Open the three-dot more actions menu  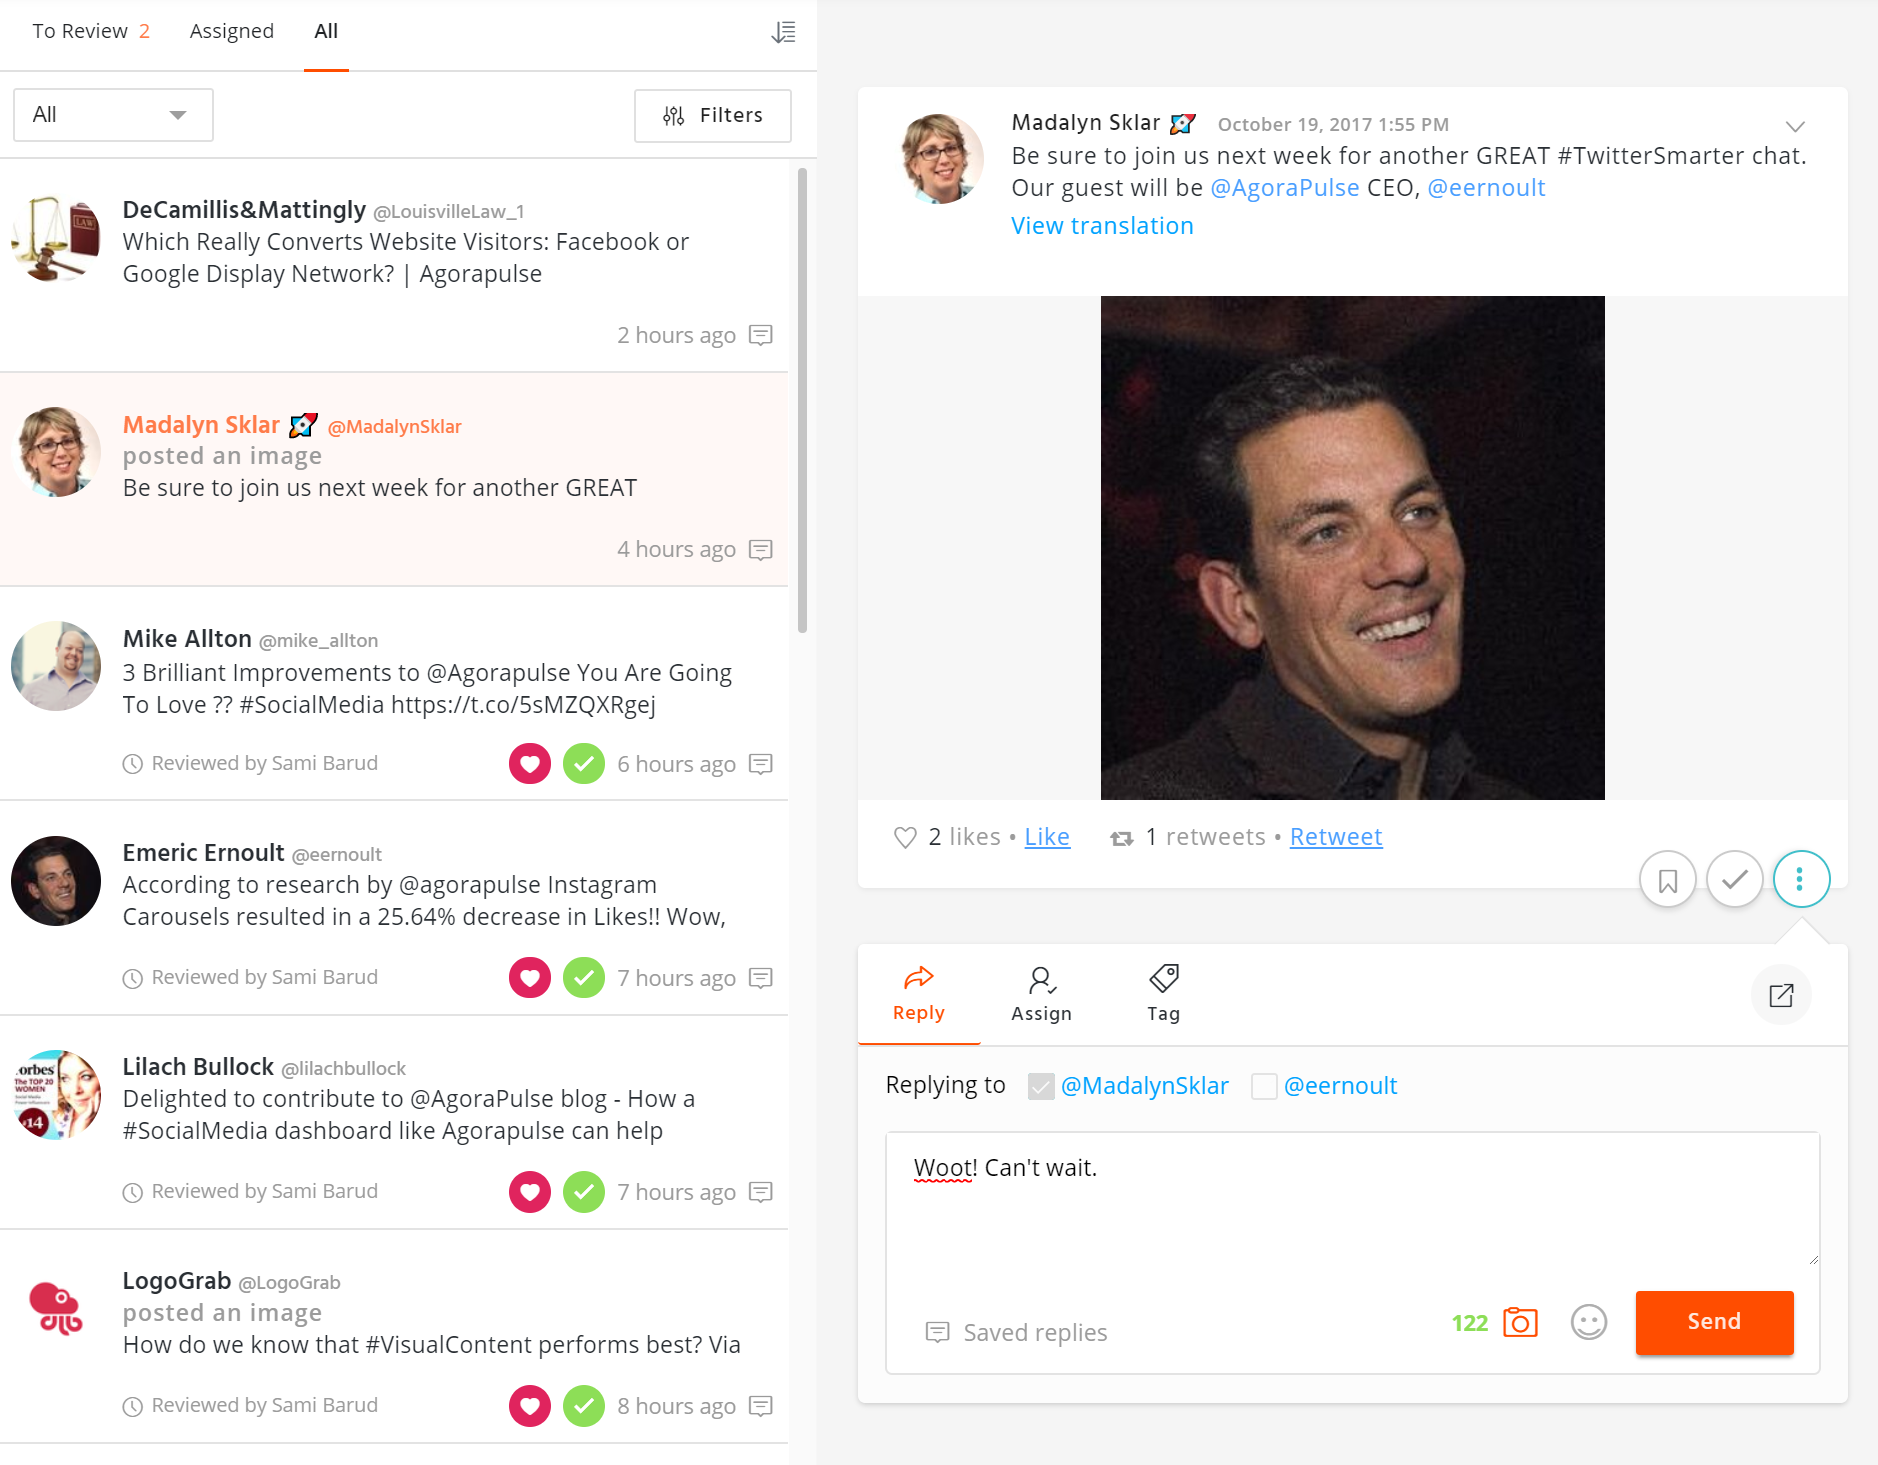tap(1801, 880)
